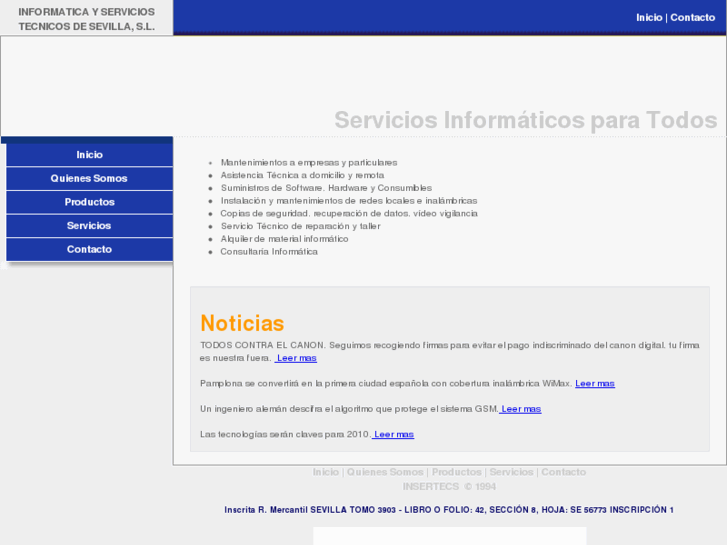
Task: Click footer Quienes Somos link
Action: pyautogui.click(x=385, y=472)
